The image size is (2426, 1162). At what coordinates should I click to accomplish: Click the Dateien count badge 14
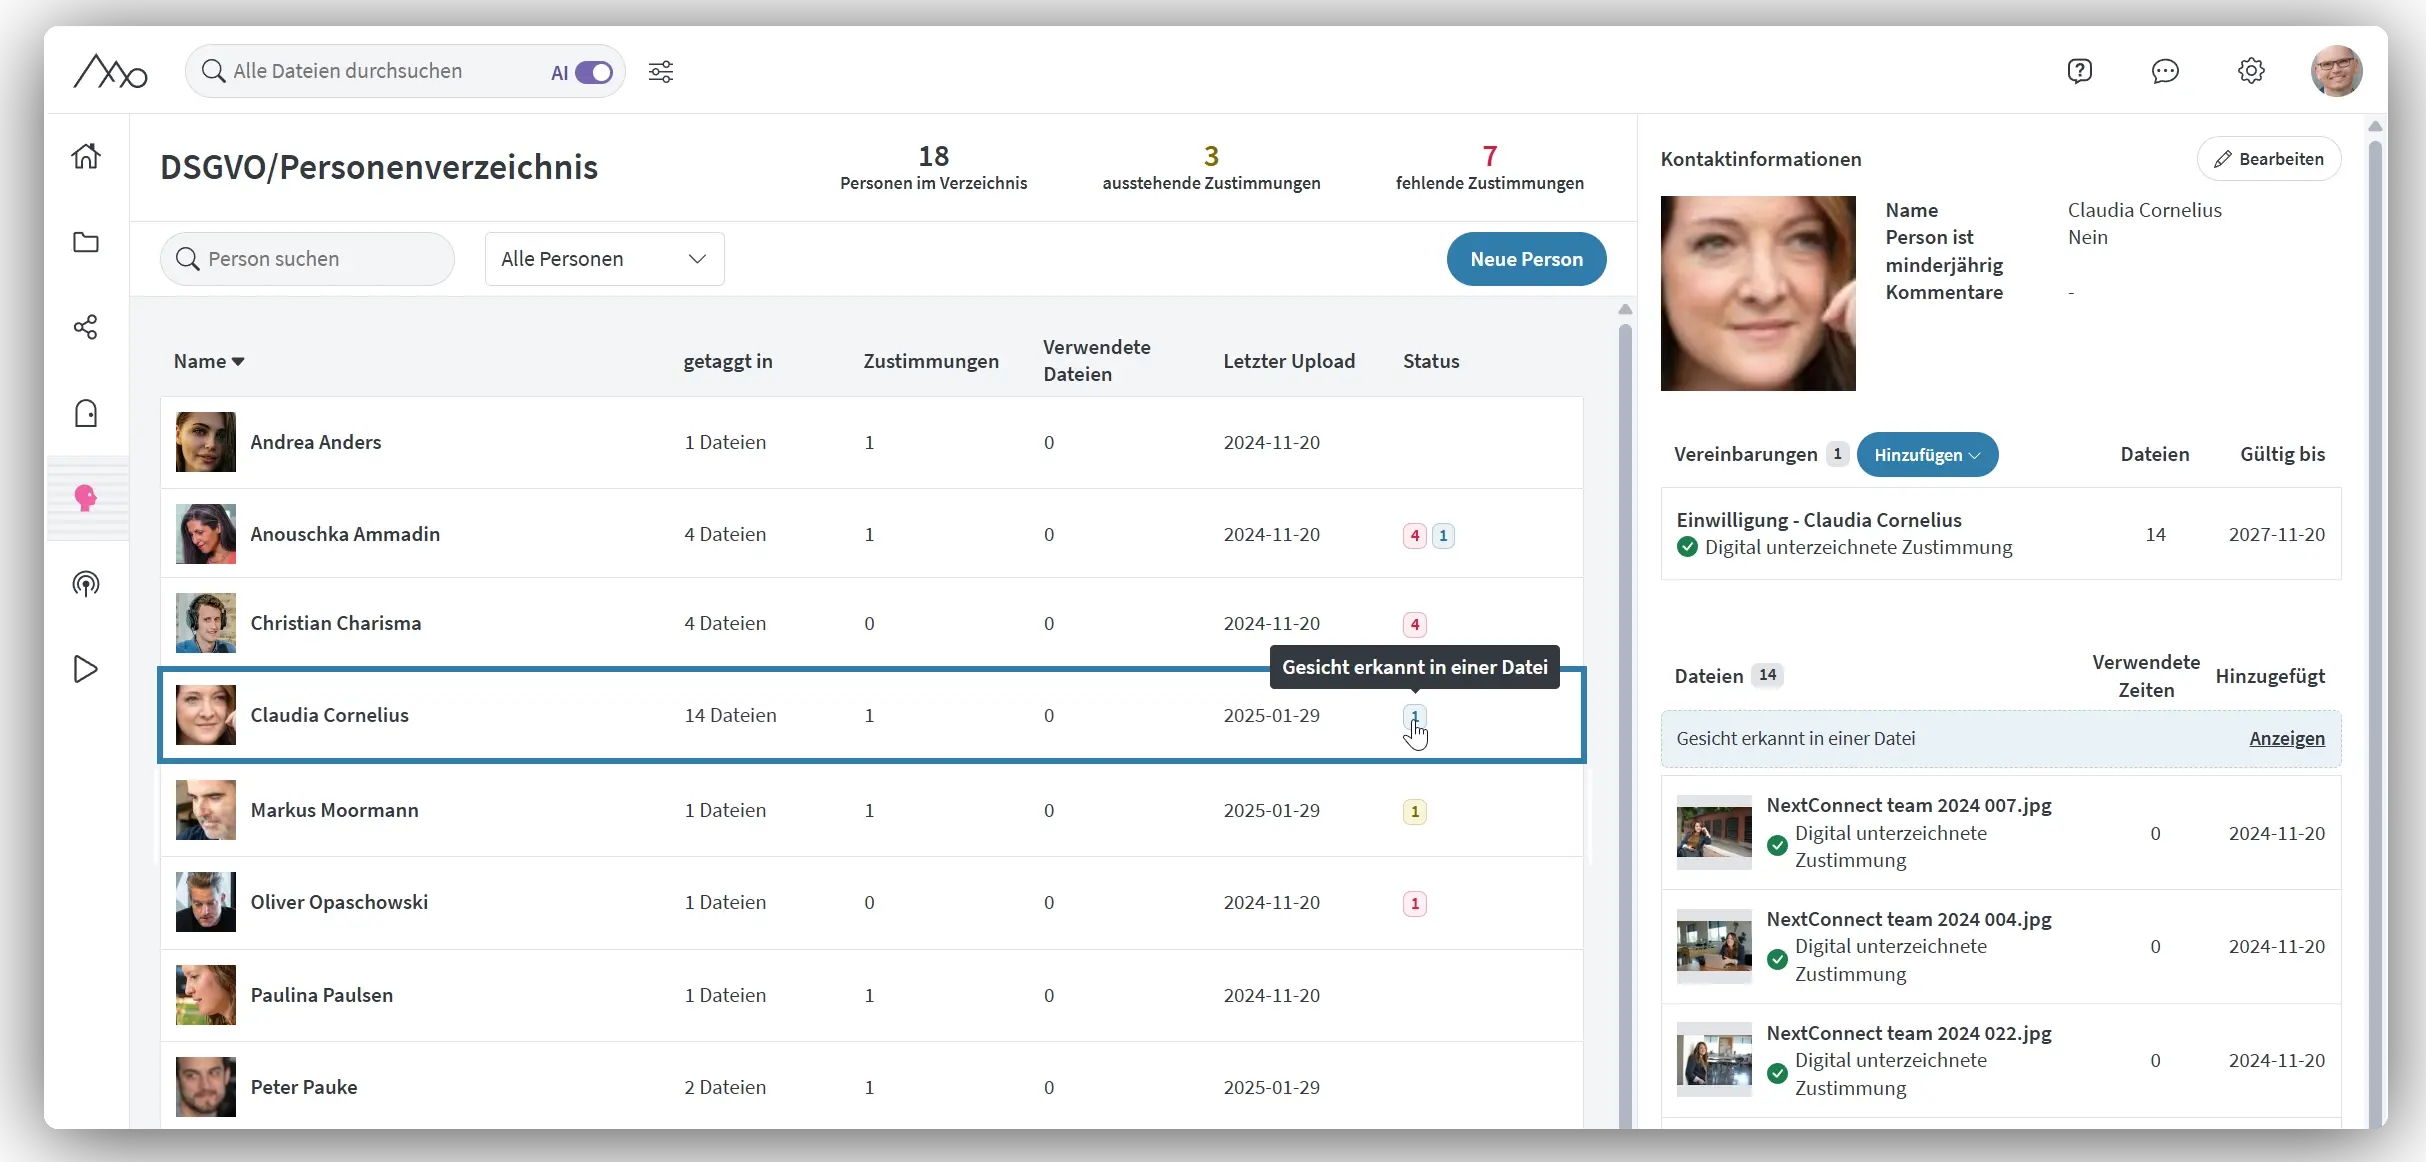pos(1767,675)
